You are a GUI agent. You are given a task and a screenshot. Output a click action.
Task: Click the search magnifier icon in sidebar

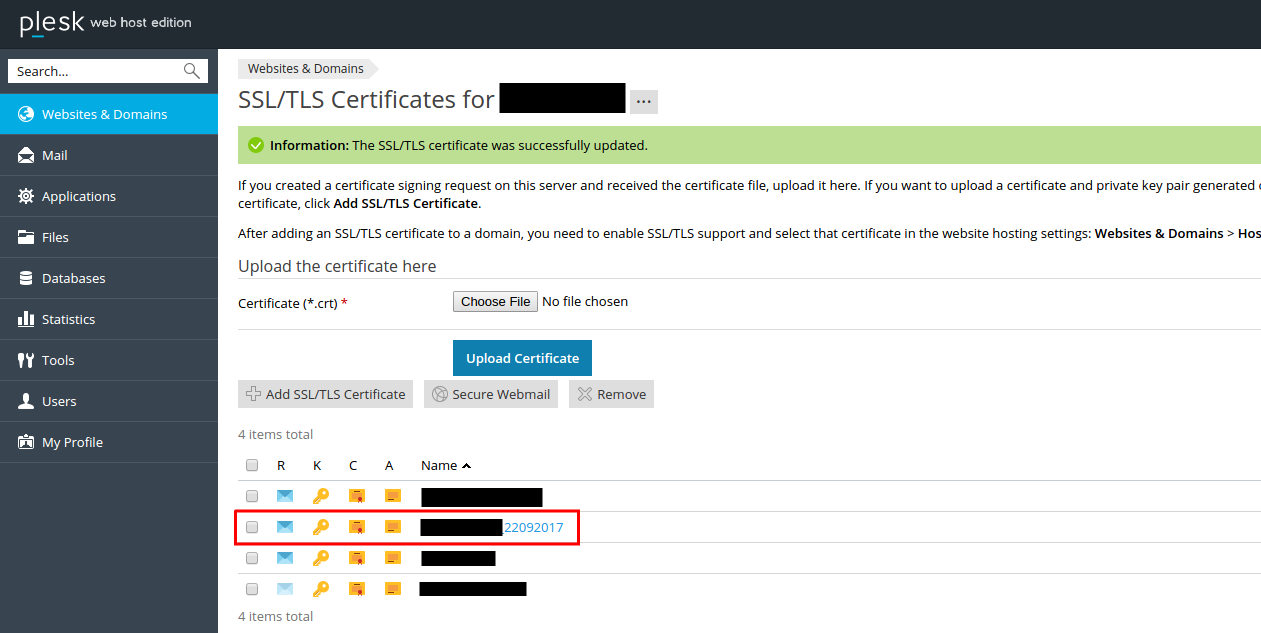click(192, 71)
